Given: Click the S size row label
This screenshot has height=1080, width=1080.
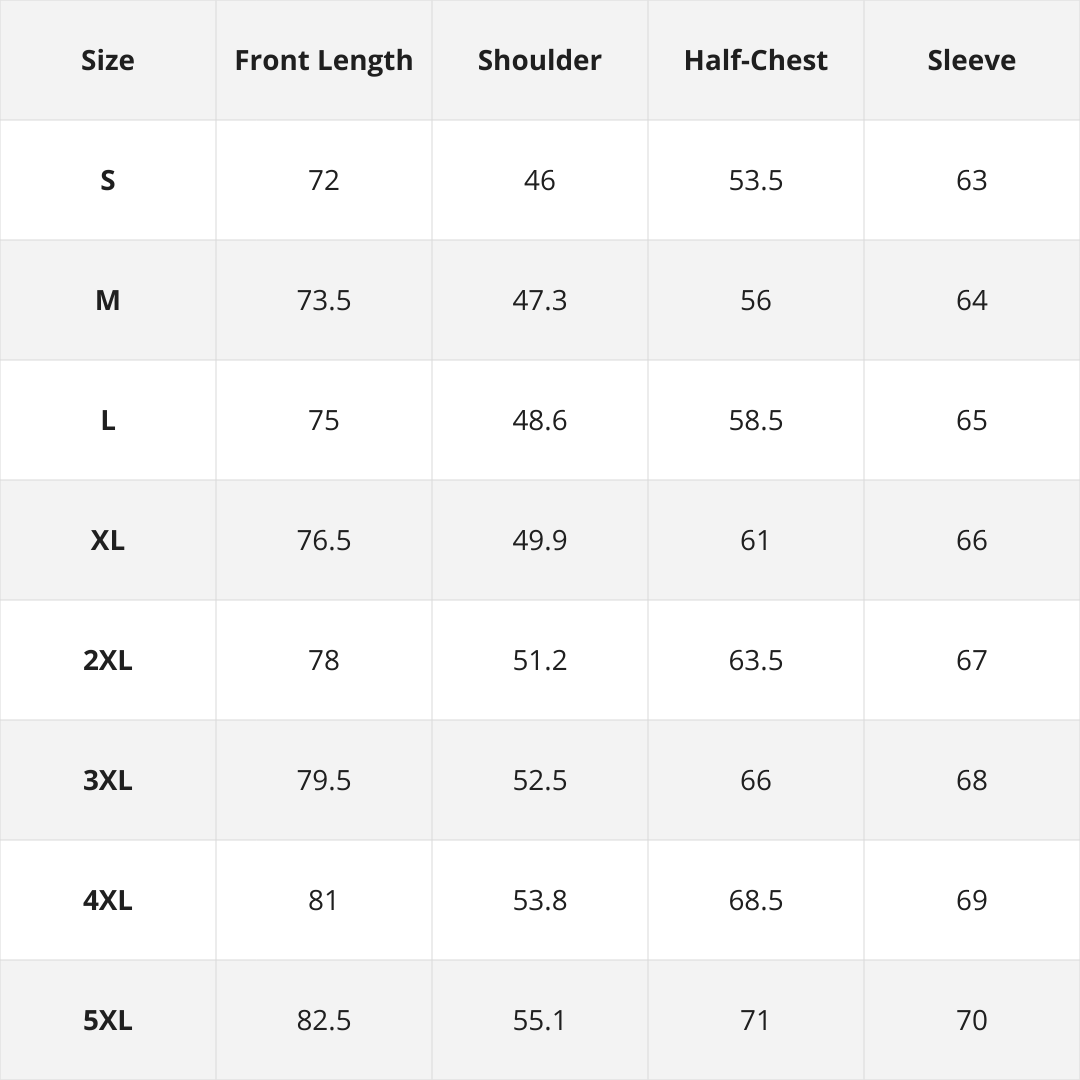Looking at the screenshot, I should (108, 180).
